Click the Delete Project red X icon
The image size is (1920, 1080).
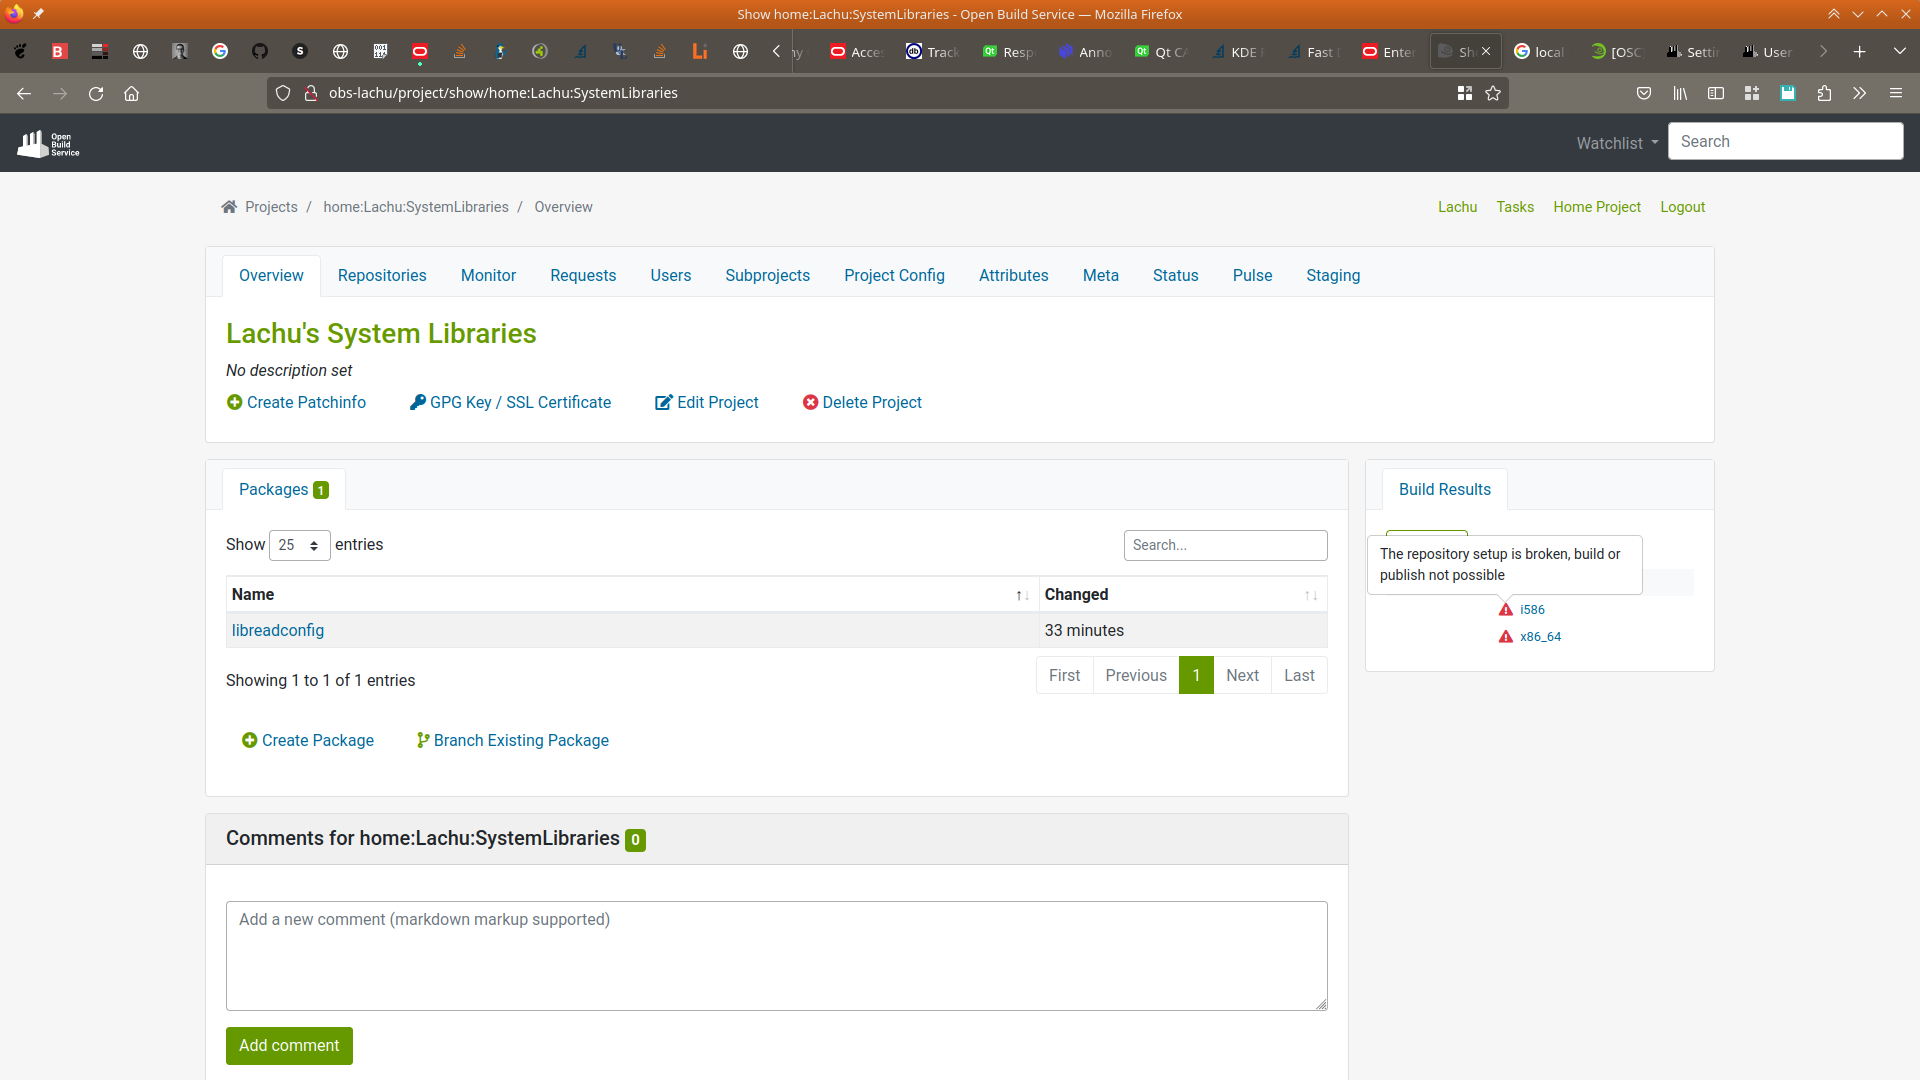click(x=810, y=402)
